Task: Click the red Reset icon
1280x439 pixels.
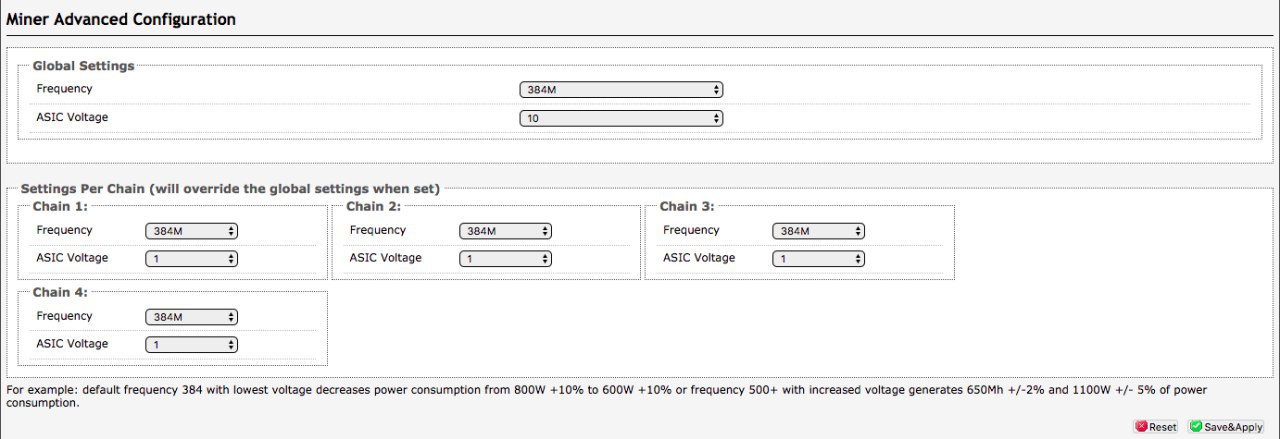Action: point(1141,427)
